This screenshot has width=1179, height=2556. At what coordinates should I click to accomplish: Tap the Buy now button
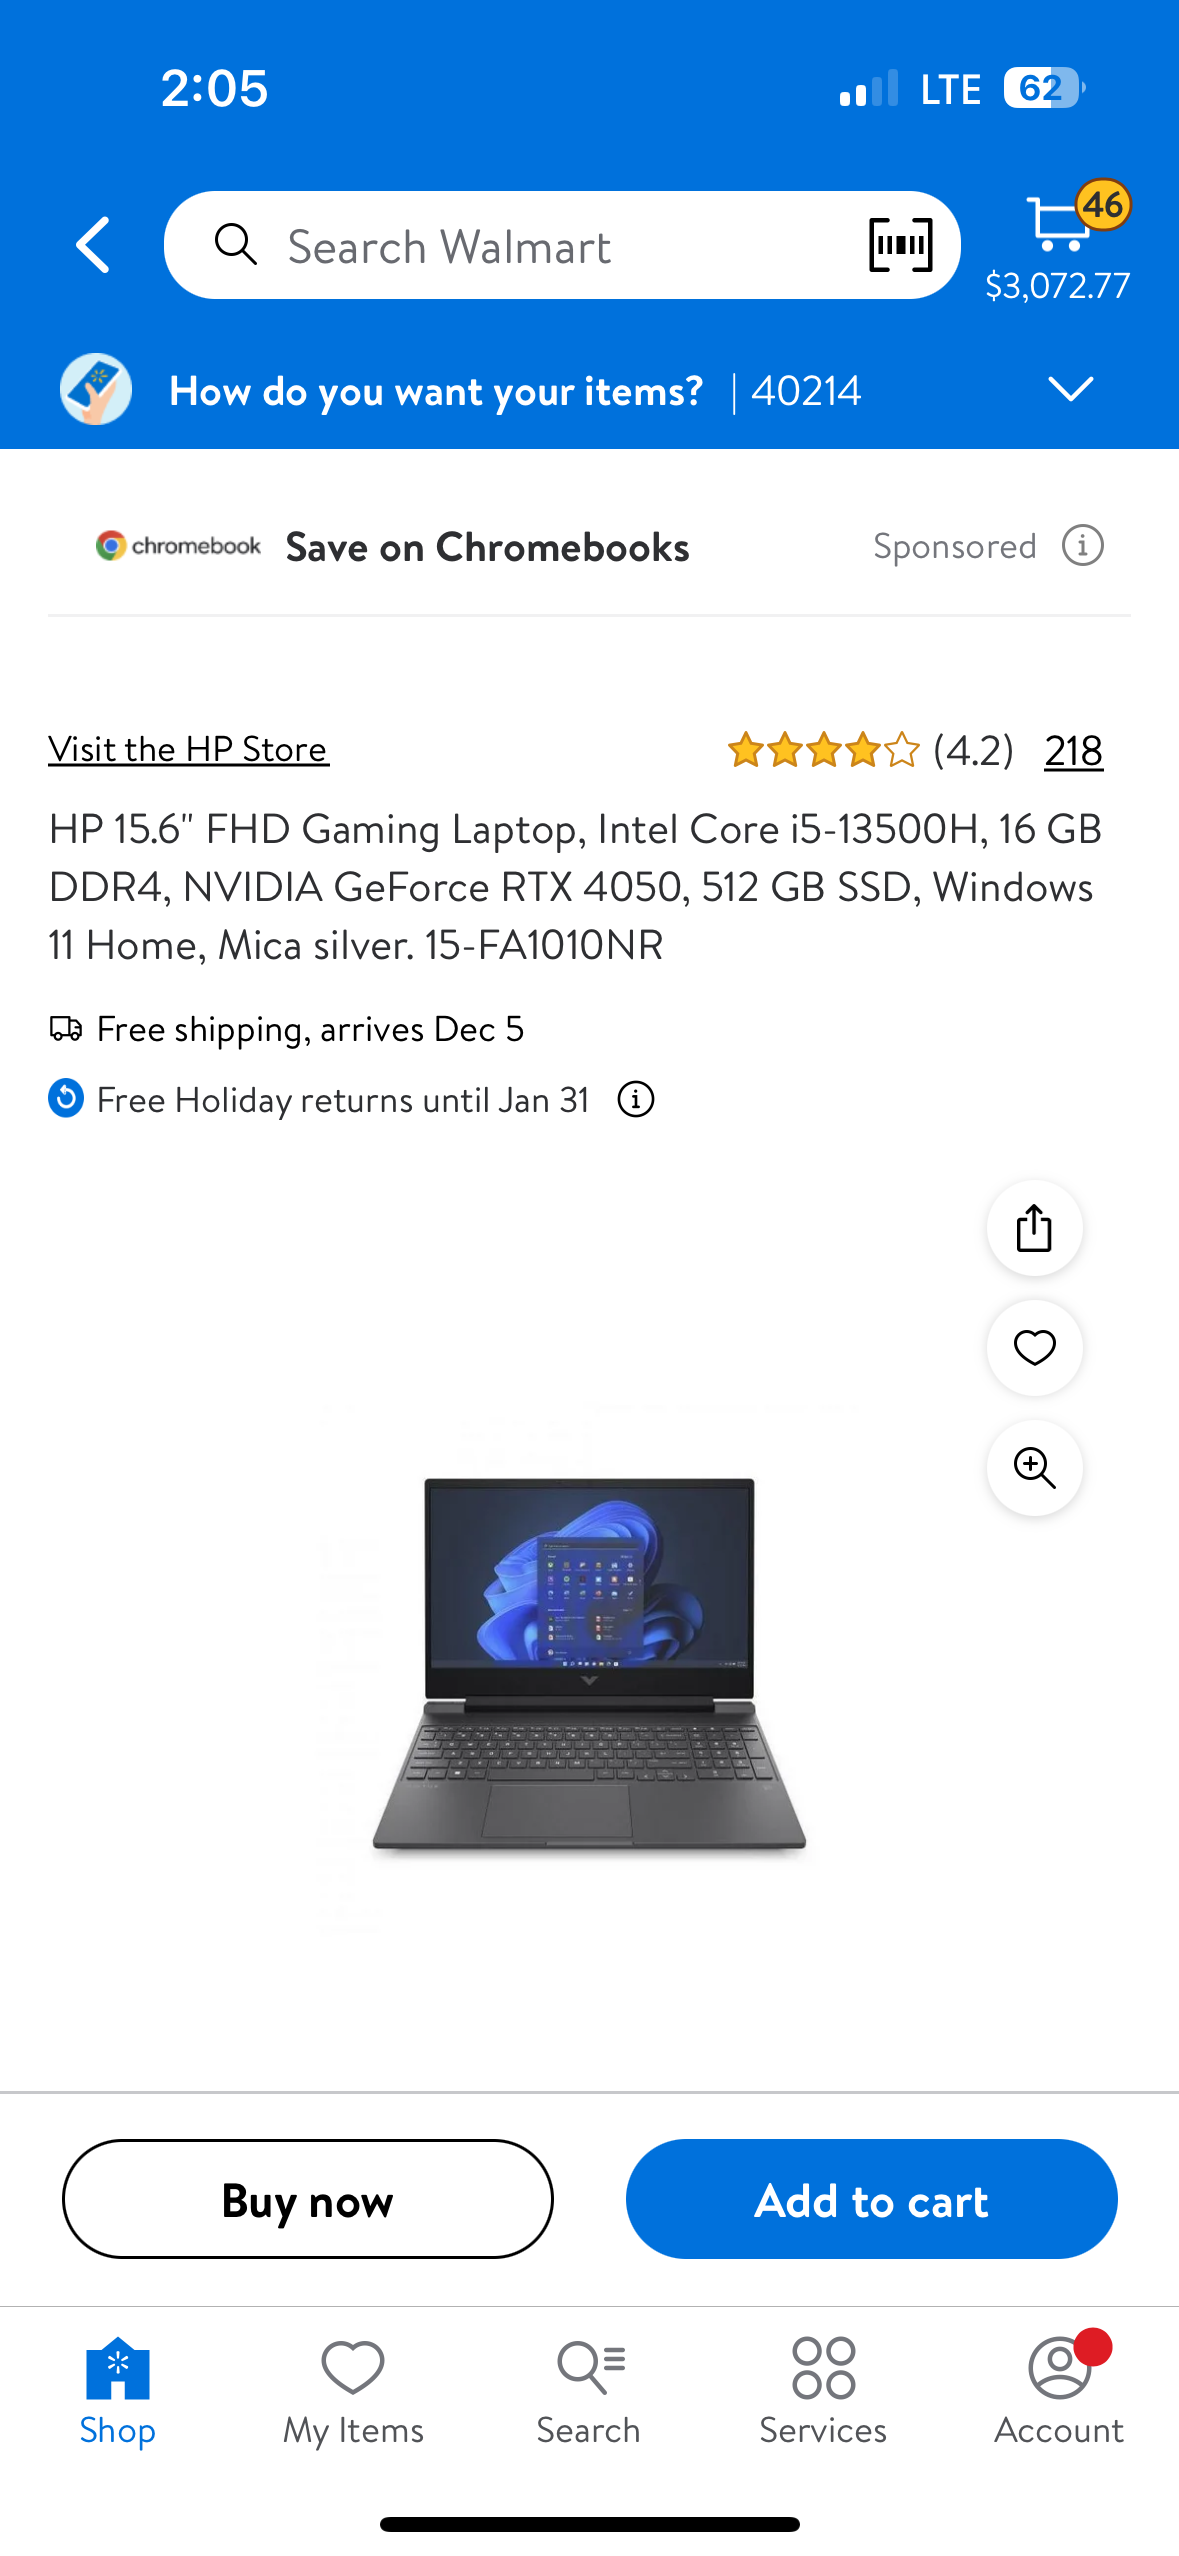tap(308, 2199)
